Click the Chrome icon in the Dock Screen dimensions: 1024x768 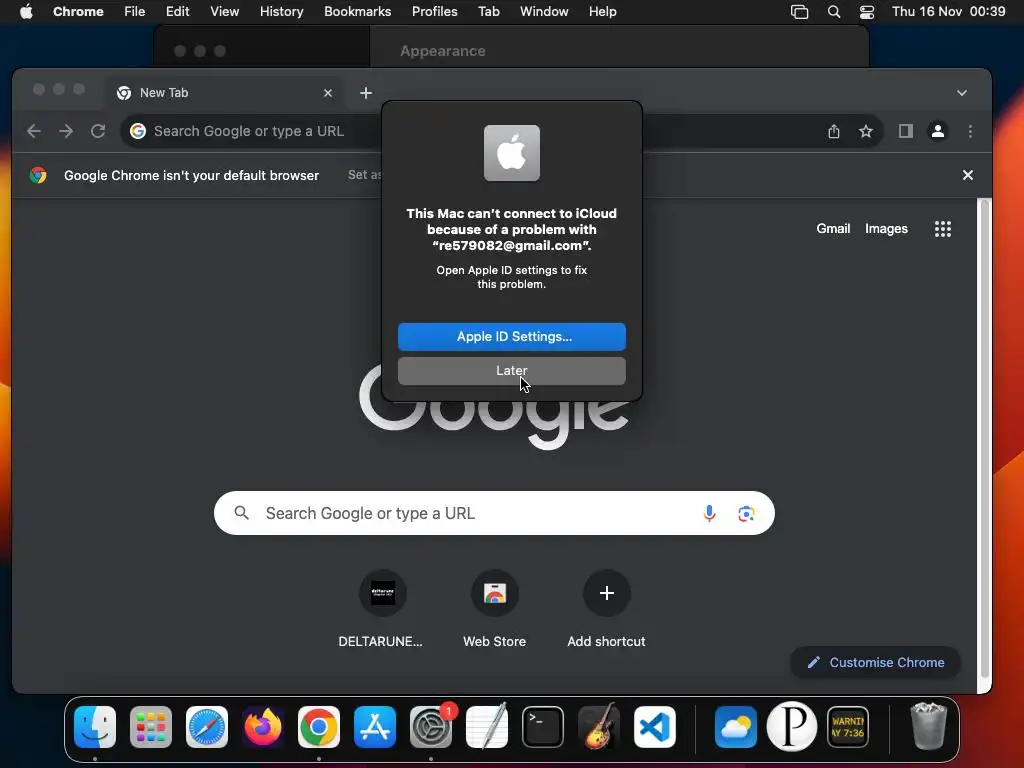click(x=319, y=727)
